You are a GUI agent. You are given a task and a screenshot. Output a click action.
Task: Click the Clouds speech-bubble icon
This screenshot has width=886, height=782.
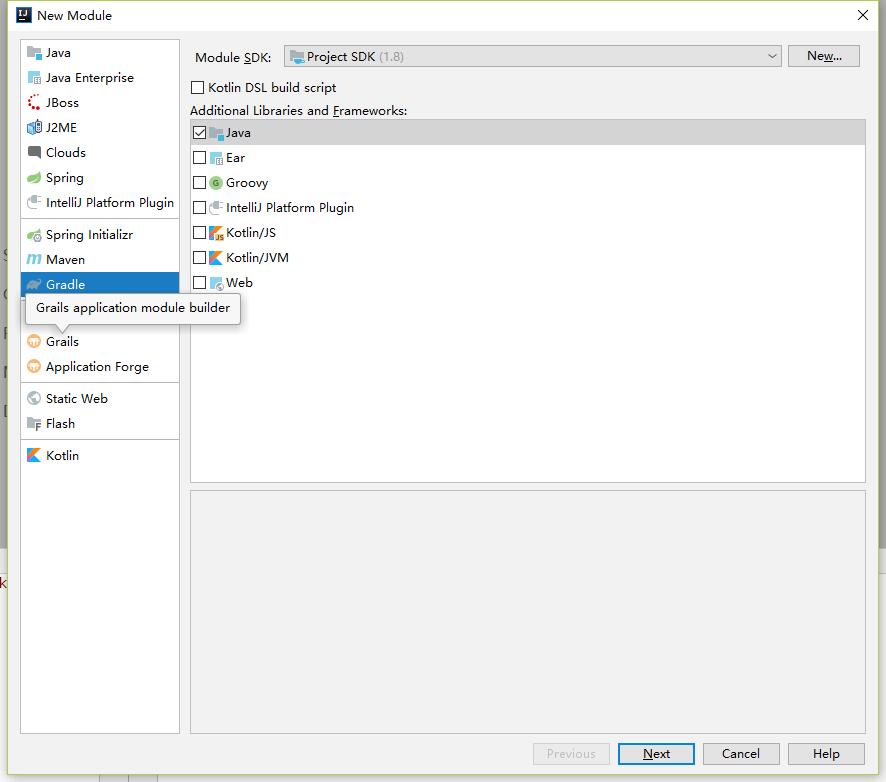(x=34, y=152)
